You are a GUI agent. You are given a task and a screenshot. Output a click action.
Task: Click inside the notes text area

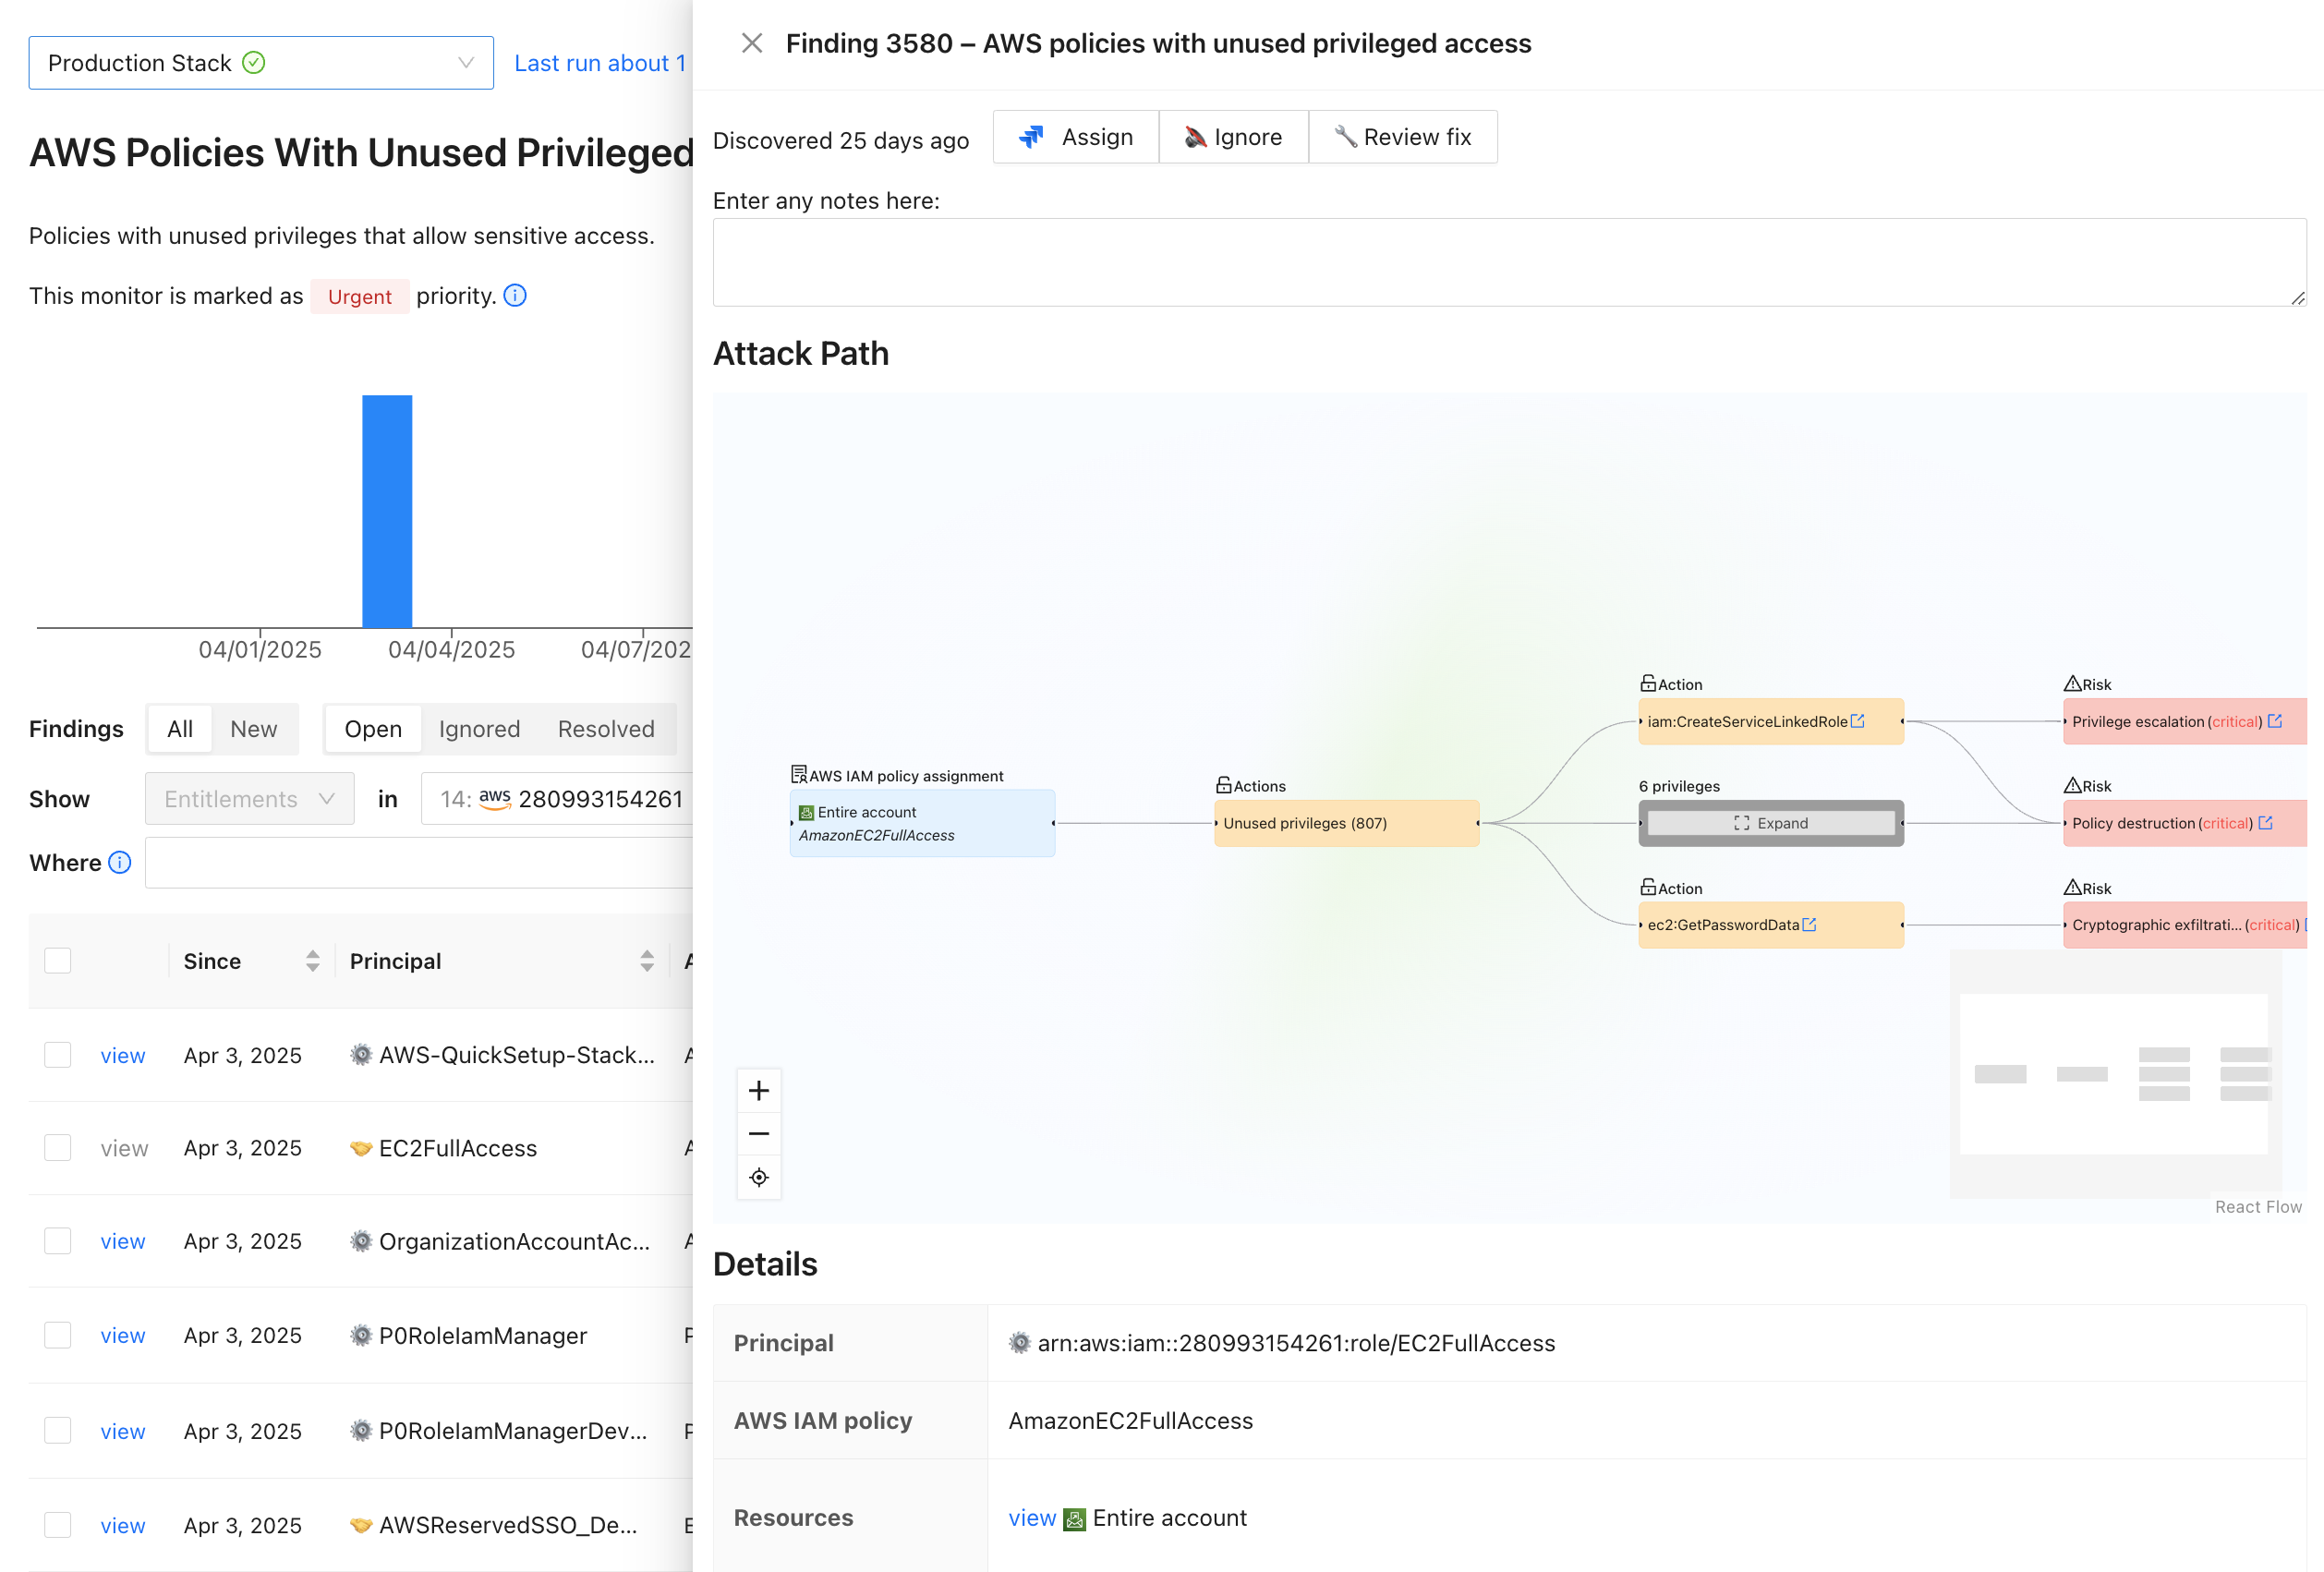[x=1500, y=260]
